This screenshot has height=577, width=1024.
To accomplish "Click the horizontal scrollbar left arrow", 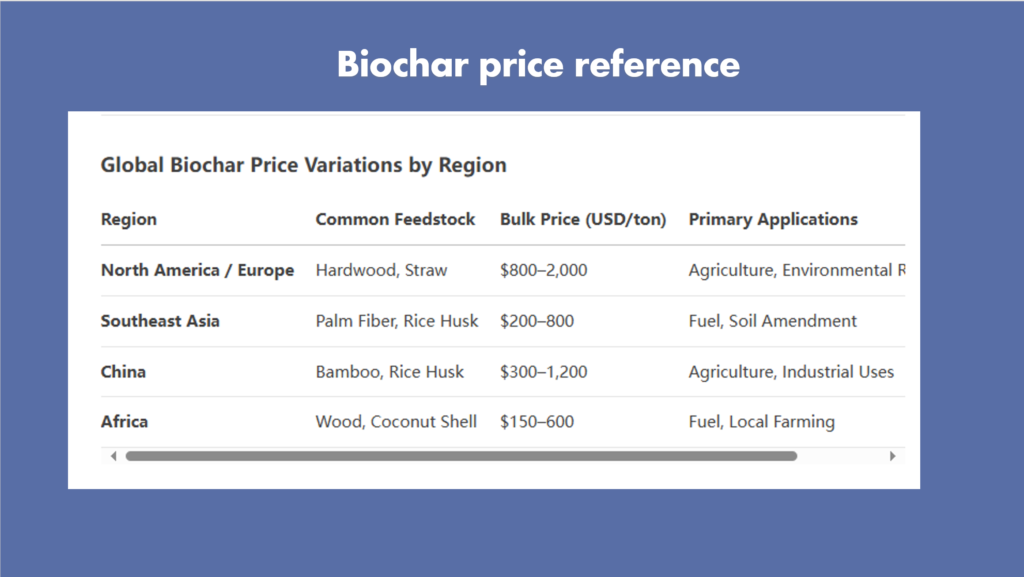I will [x=113, y=456].
